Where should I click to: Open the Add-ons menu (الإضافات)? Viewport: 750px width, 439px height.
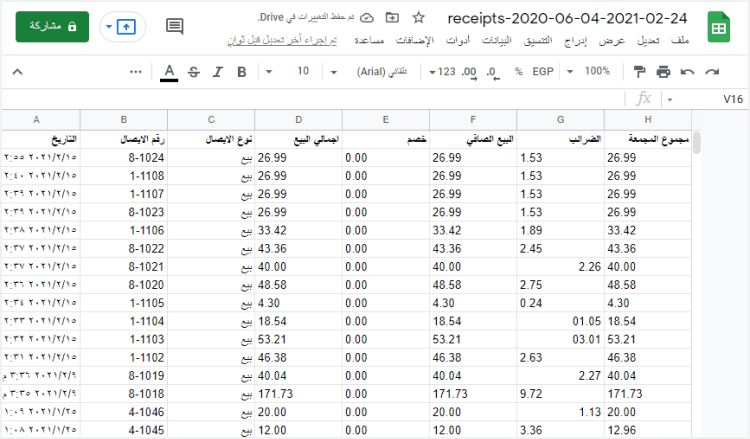(415, 40)
